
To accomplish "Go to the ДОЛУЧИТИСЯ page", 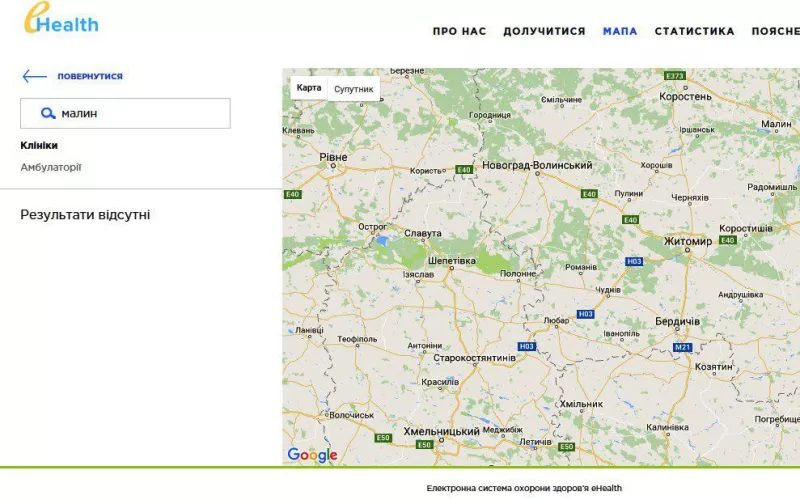I will click(544, 31).
